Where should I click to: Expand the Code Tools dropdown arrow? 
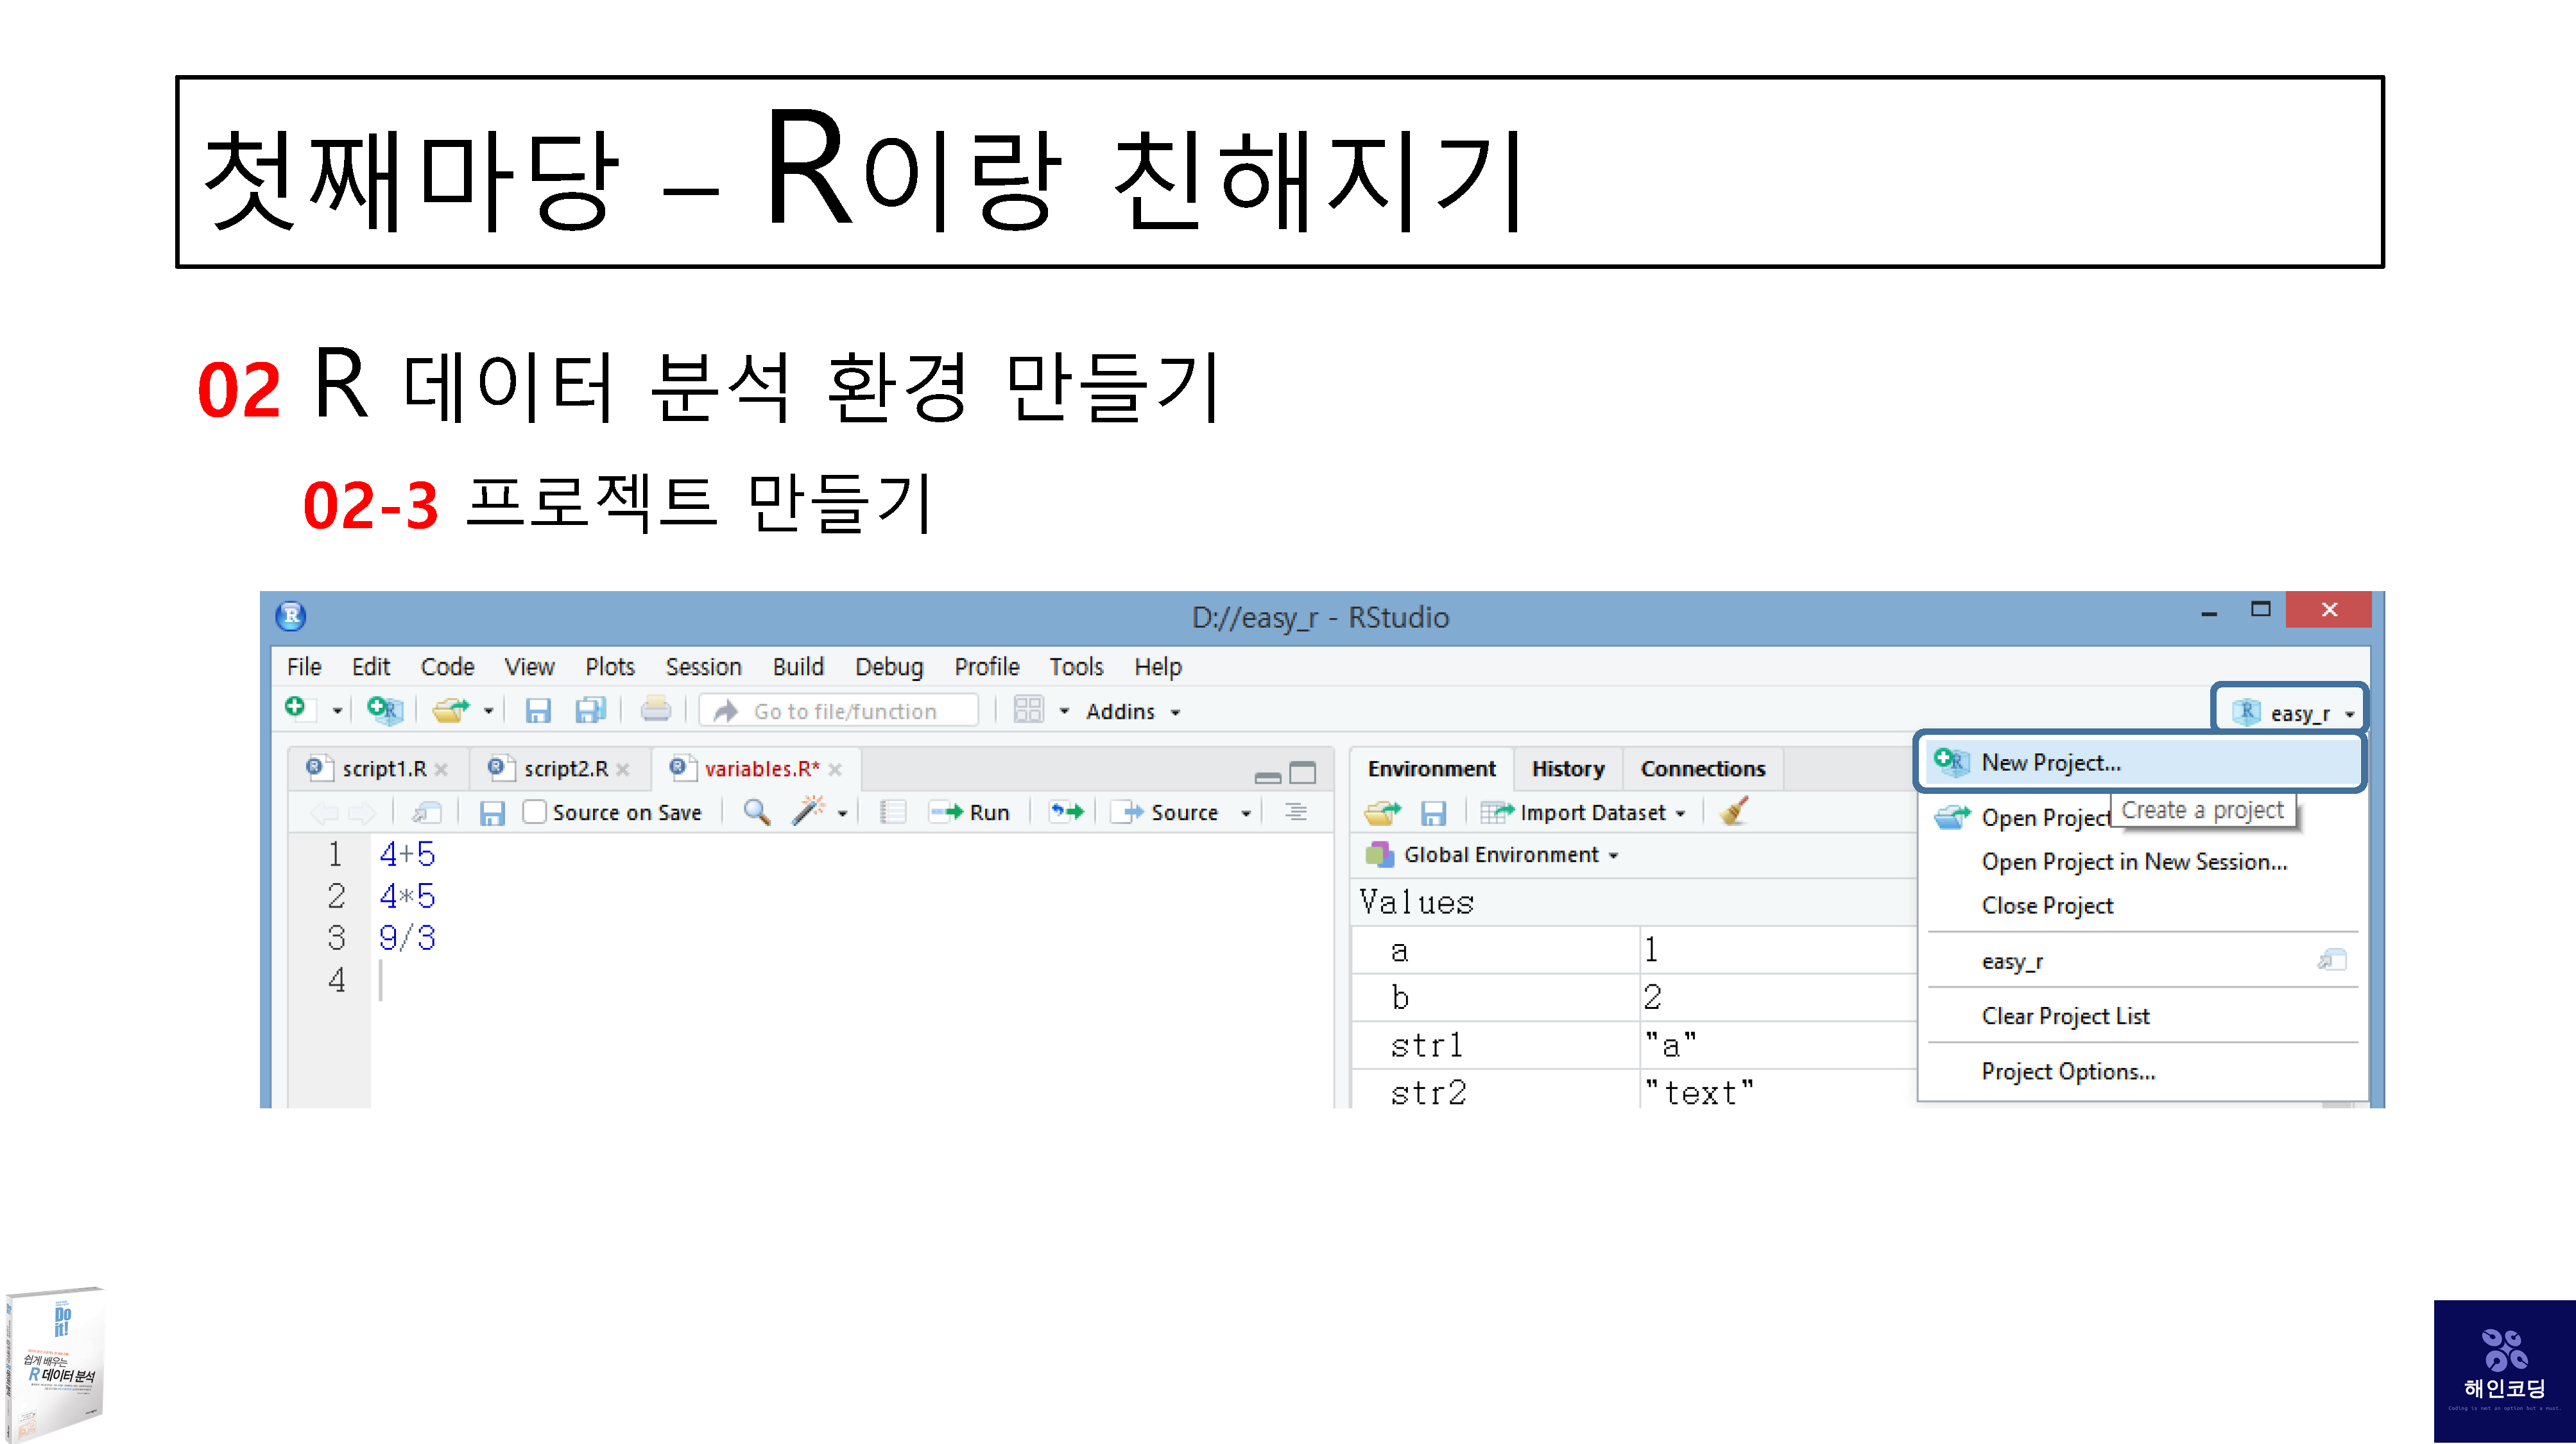[x=842, y=813]
